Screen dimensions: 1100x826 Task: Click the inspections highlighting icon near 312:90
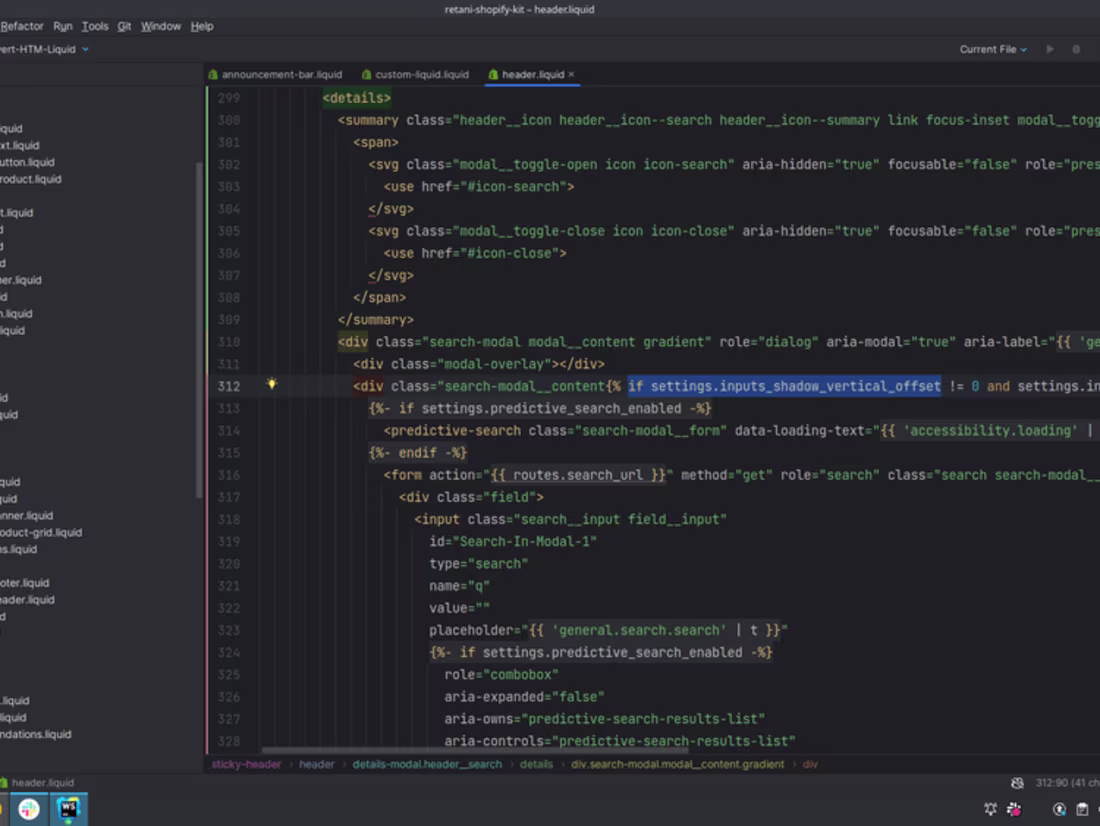tap(1017, 784)
